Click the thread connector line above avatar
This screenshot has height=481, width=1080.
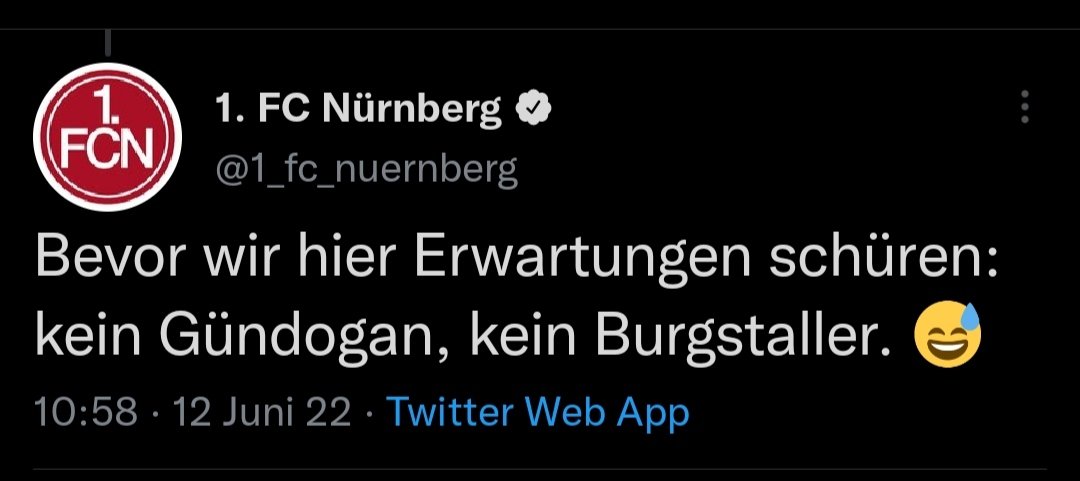pos(107,42)
